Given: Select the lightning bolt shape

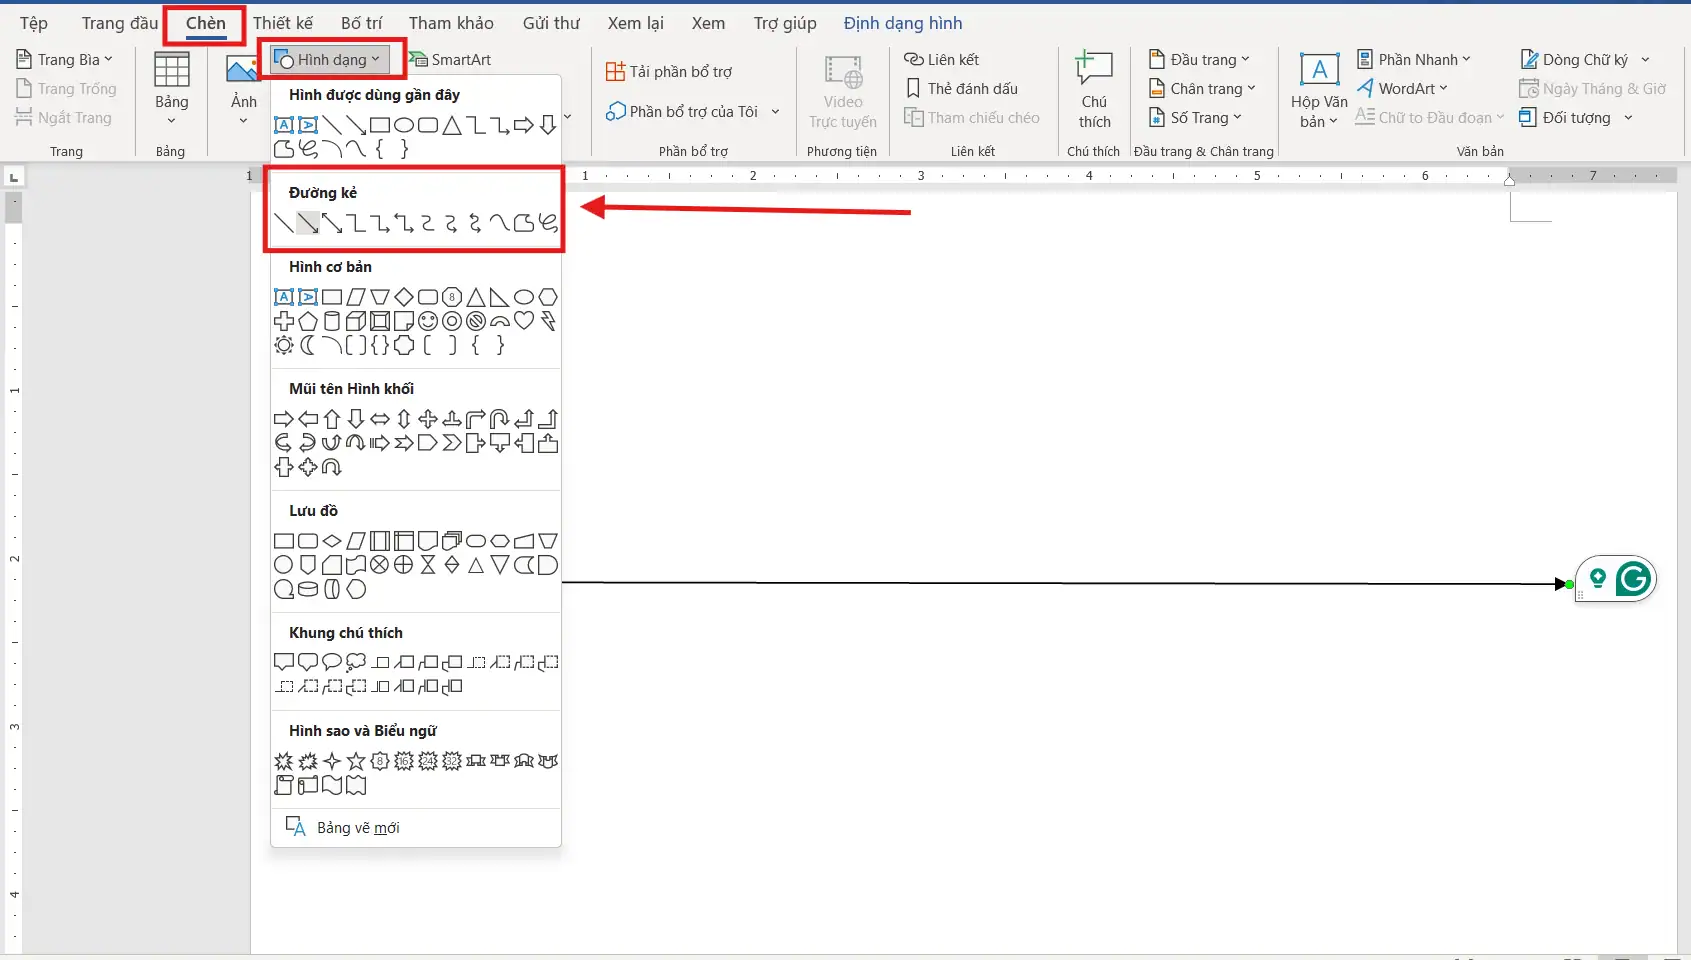Looking at the screenshot, I should point(548,321).
